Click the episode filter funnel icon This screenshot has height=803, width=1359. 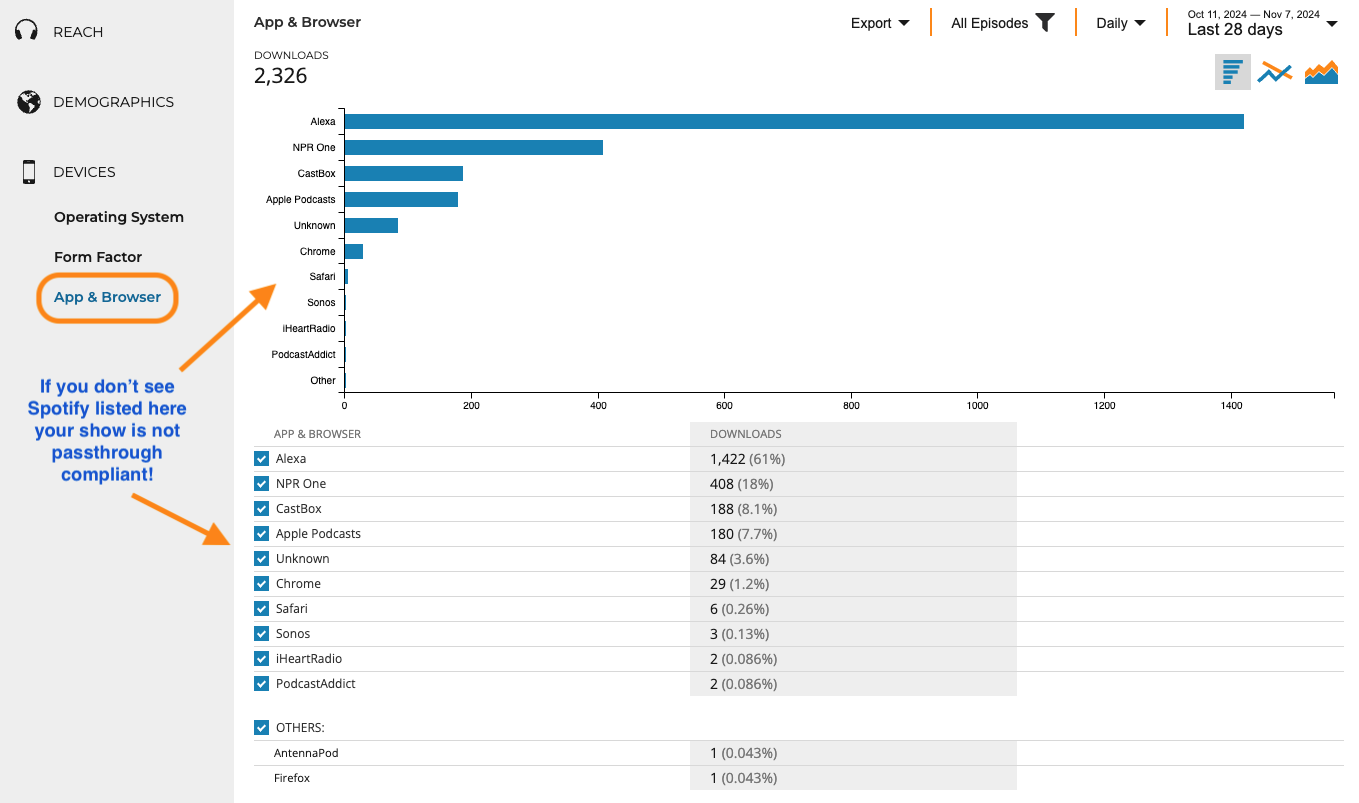(1045, 22)
